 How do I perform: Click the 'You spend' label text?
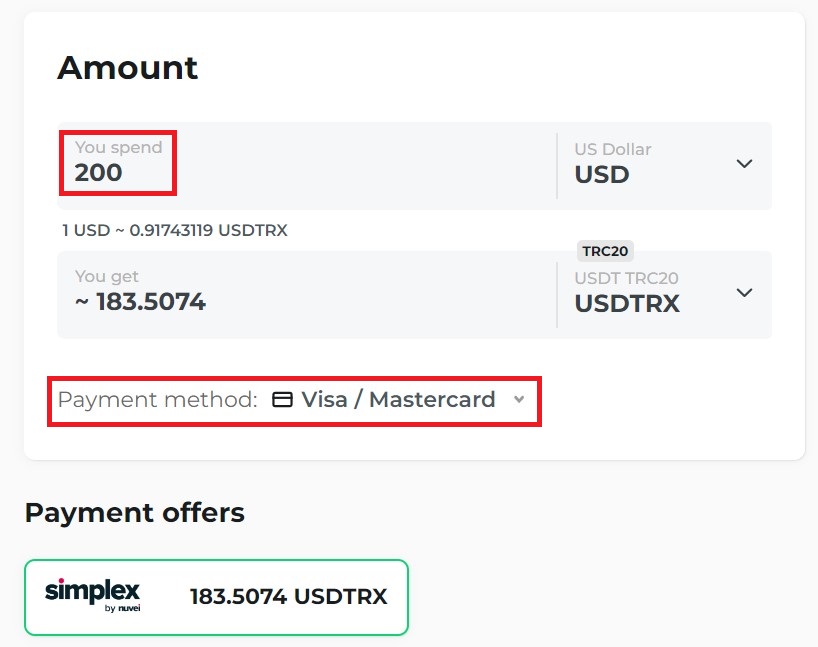coord(118,148)
